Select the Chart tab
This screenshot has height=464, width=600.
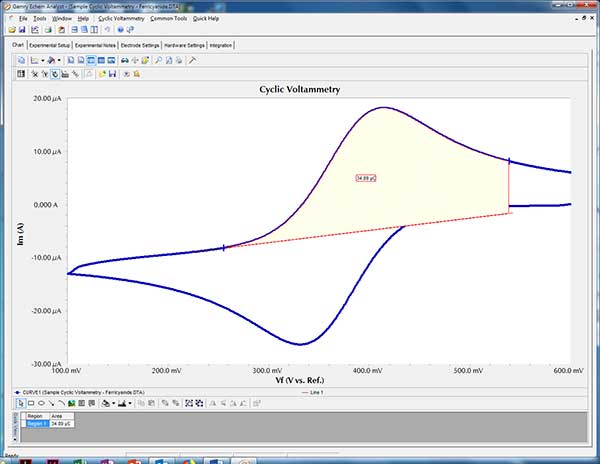(18, 45)
